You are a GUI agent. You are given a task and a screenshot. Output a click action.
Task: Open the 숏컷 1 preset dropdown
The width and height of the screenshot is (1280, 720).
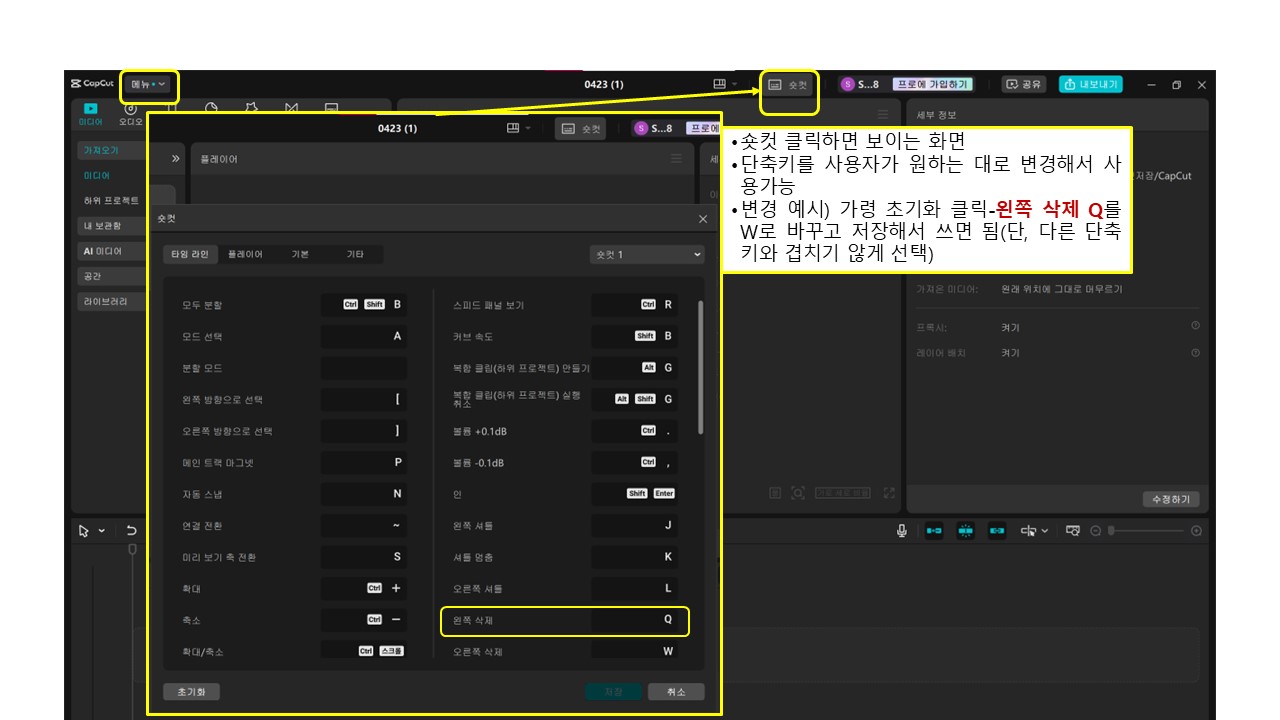click(647, 255)
